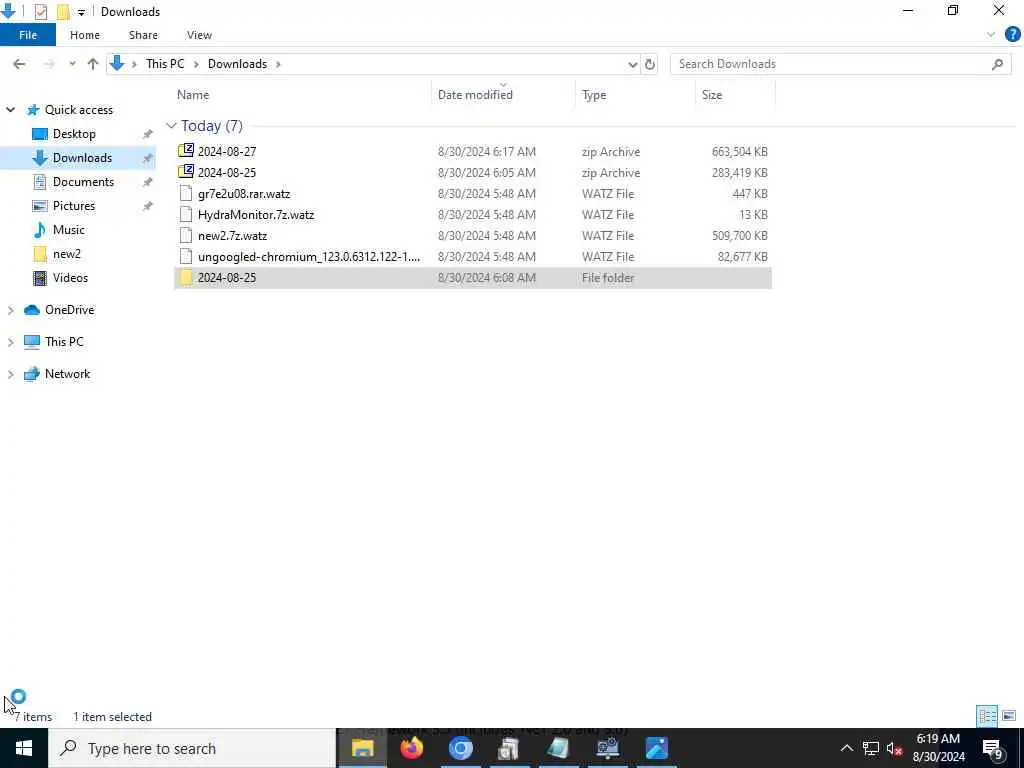The image size is (1024, 768).
Task: Sort by the Name column header
Action: coord(300,95)
